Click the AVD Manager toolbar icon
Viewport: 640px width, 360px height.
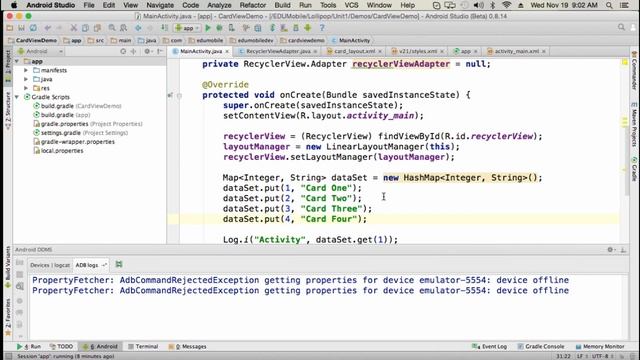pos(284,28)
